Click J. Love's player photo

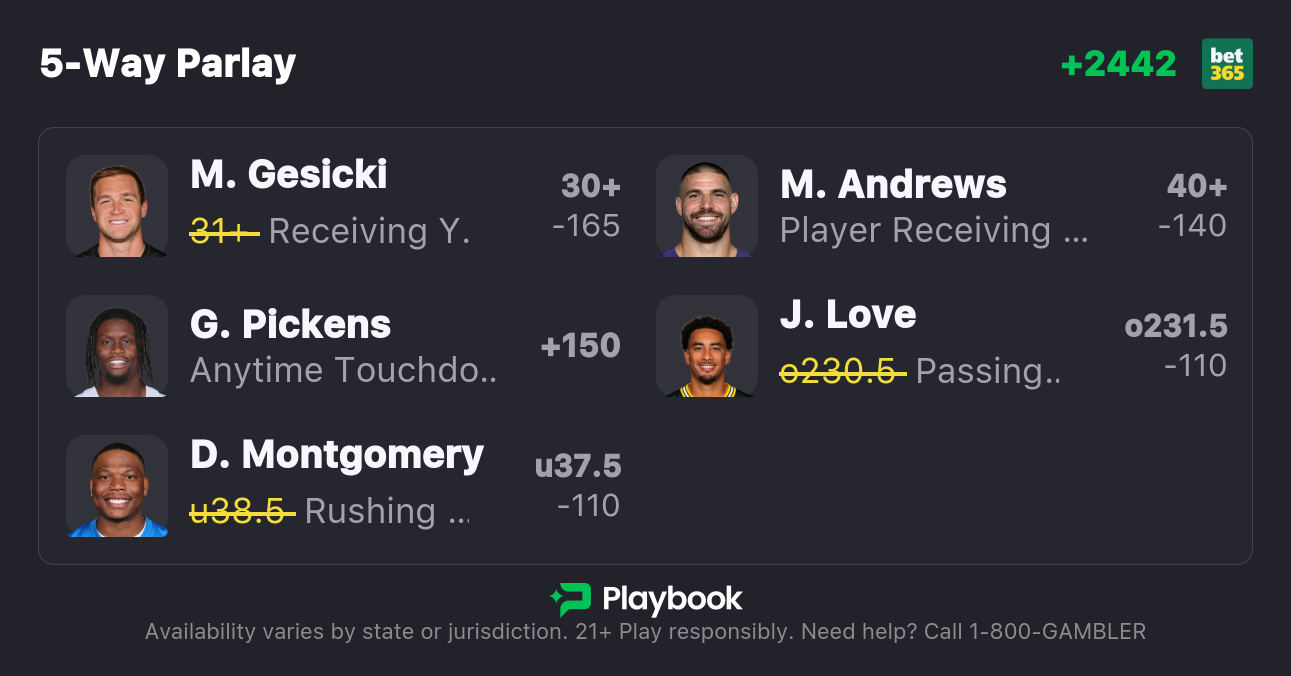707,346
